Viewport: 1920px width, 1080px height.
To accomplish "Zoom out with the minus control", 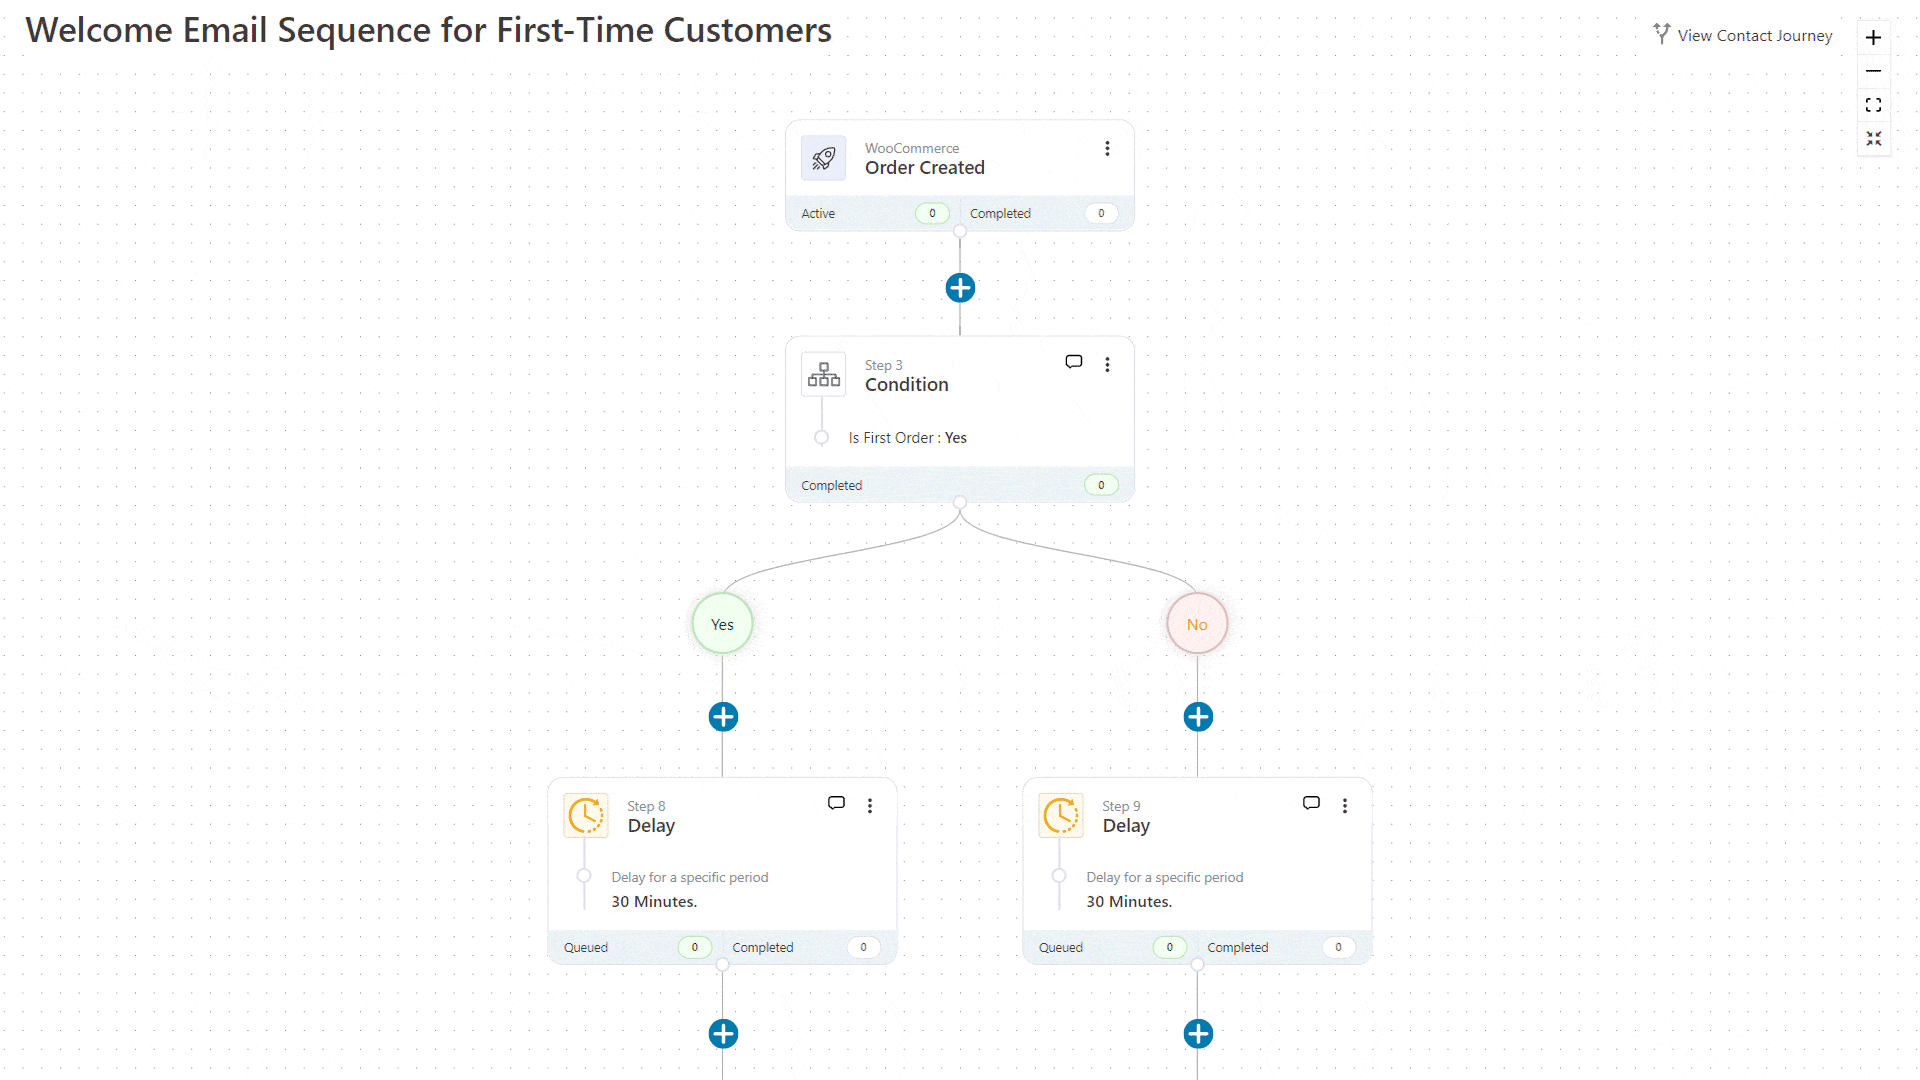I will 1873,71.
